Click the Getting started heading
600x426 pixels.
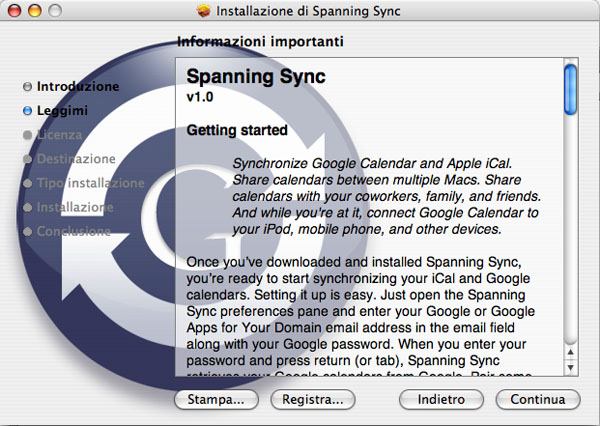[x=237, y=130]
